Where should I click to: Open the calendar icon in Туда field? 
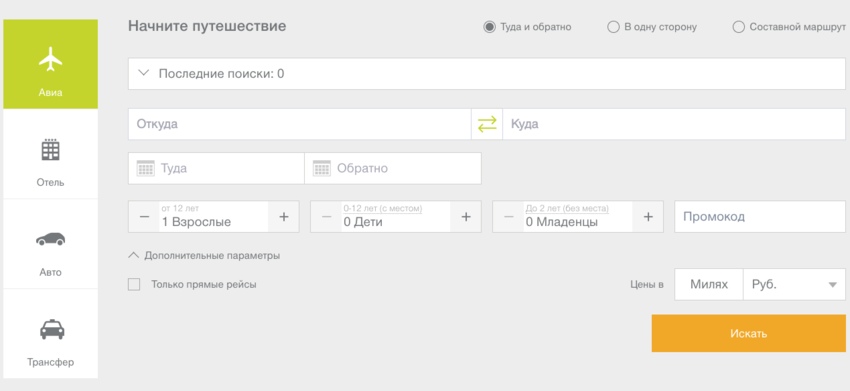coord(146,168)
